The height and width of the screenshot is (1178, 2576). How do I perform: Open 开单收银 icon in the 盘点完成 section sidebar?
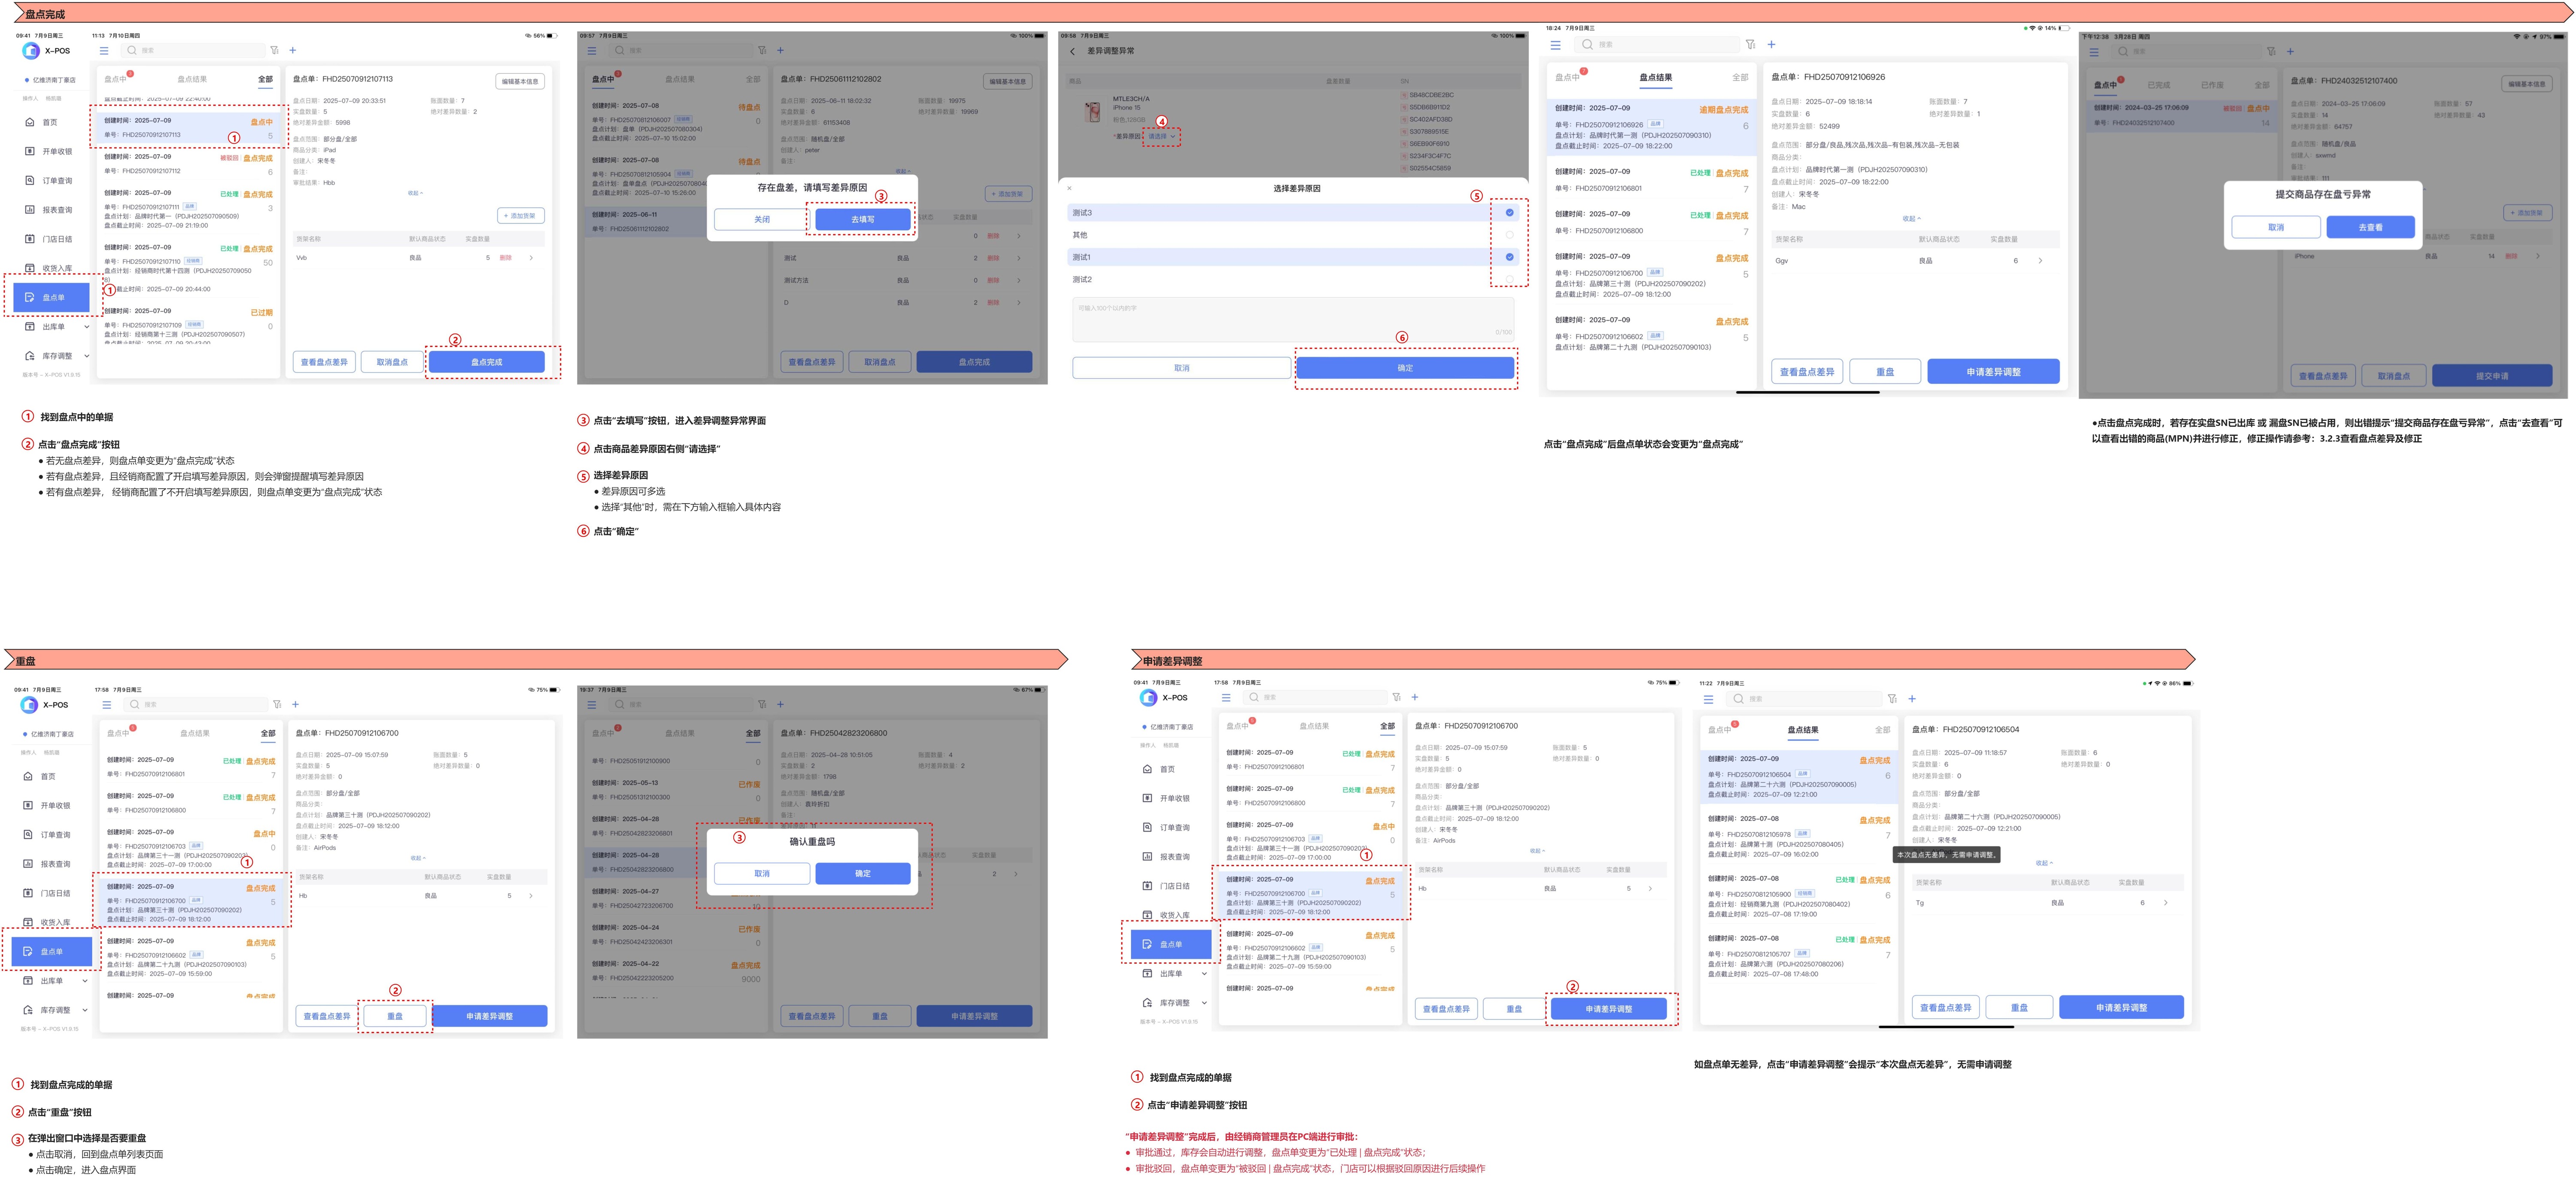(x=30, y=151)
